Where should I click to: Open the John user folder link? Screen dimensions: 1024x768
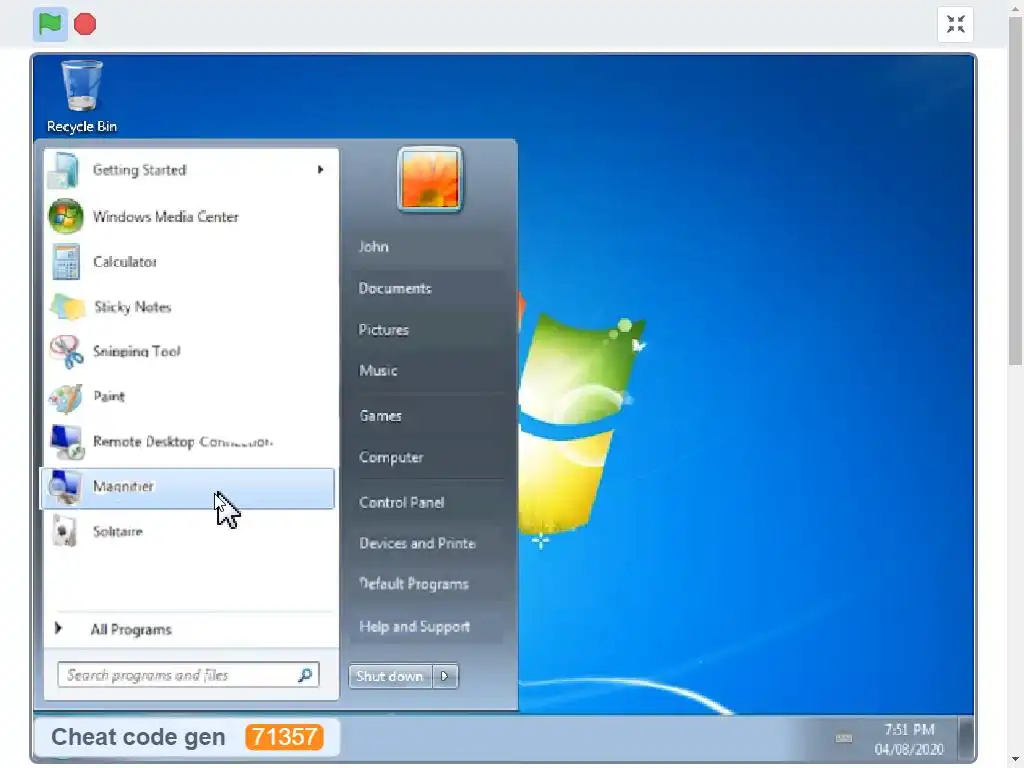(x=374, y=247)
